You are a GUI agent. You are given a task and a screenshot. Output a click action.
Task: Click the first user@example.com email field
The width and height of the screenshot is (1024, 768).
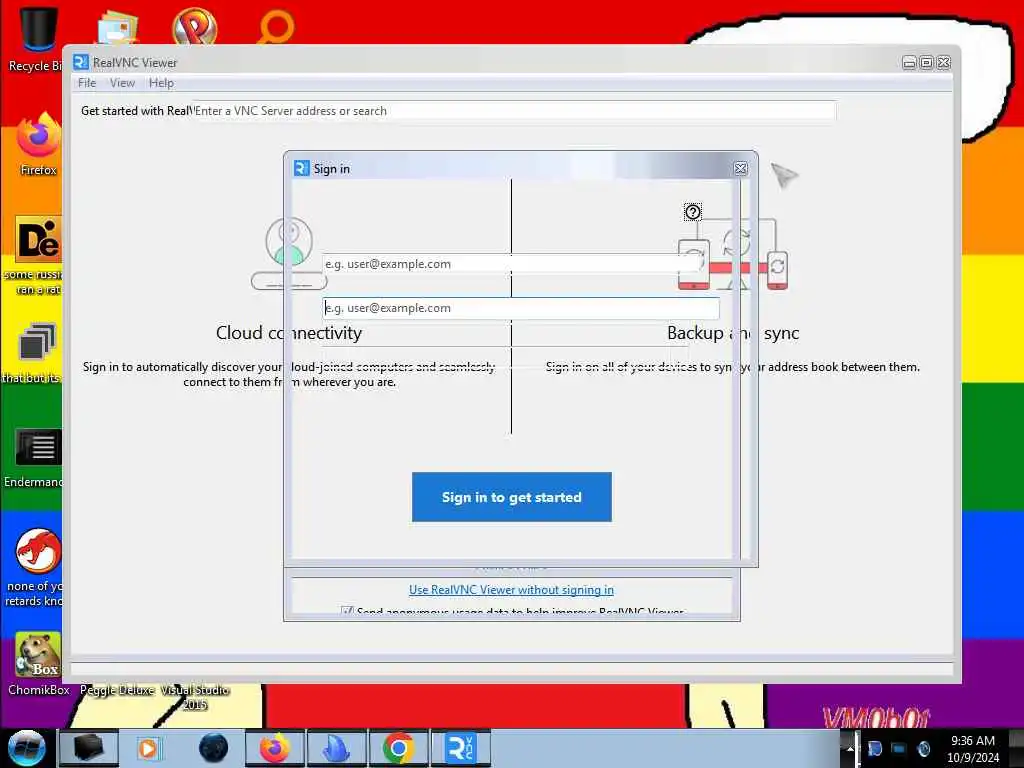[509, 264]
